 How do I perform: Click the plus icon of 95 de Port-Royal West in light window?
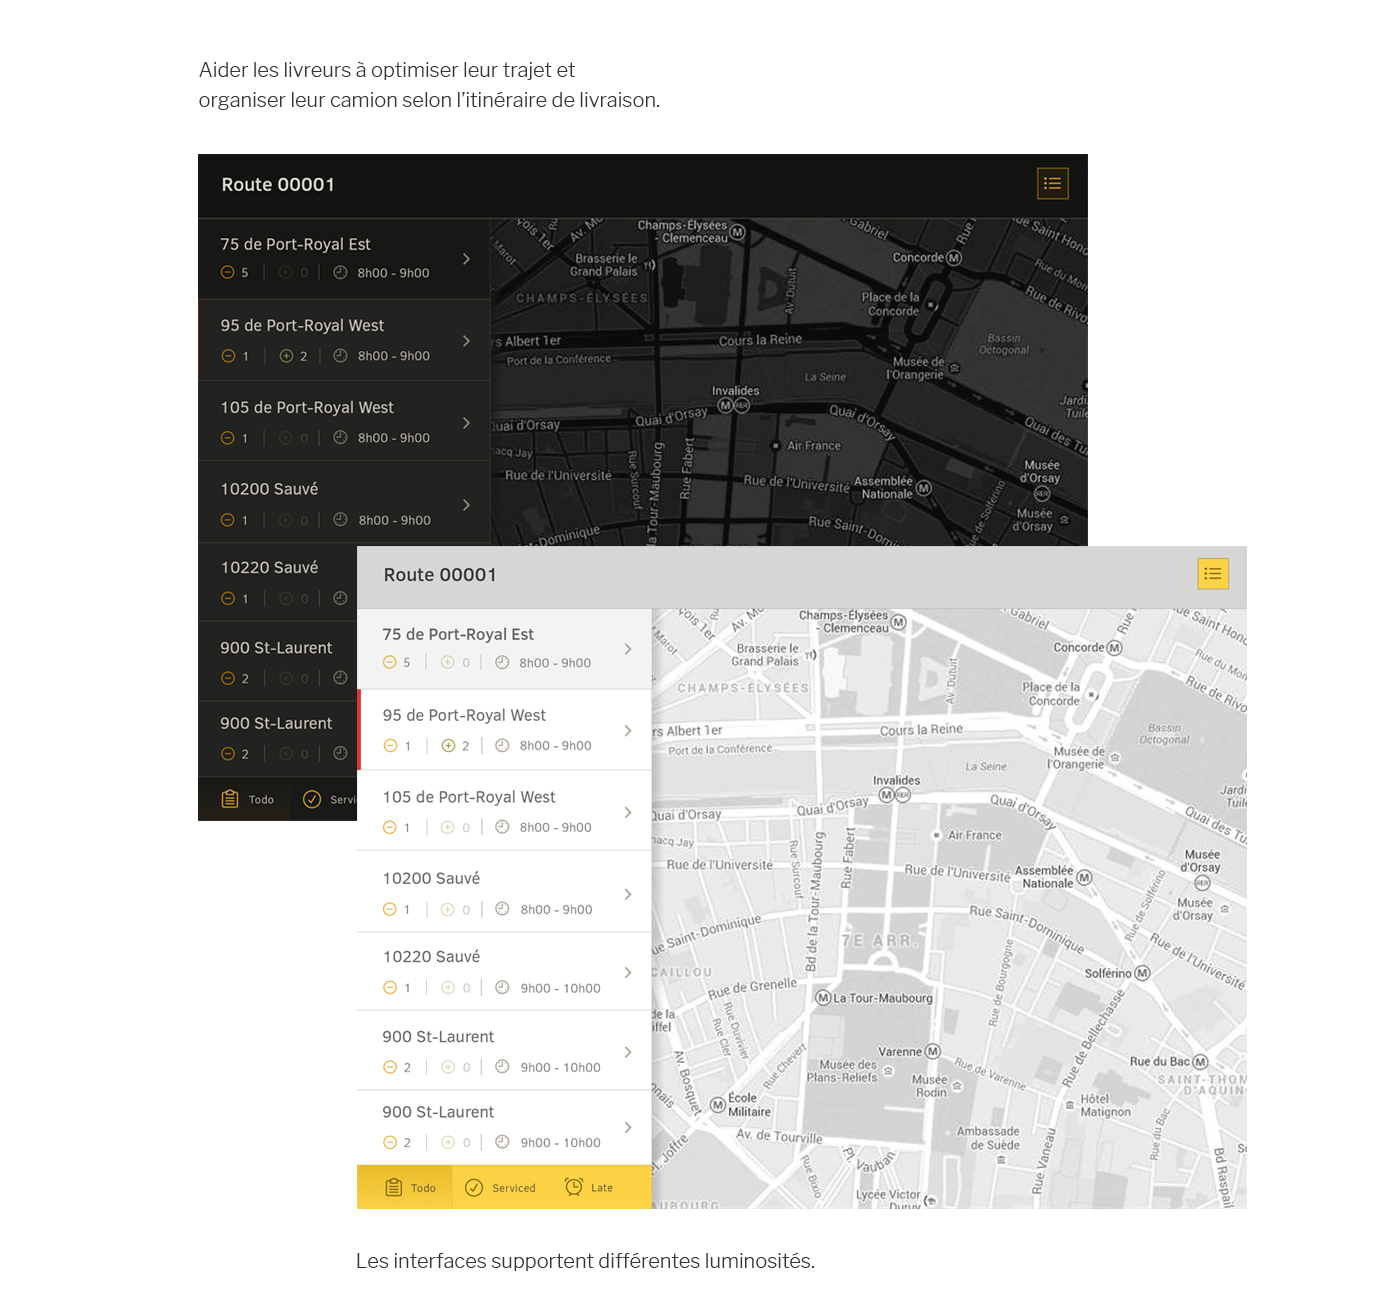(x=448, y=745)
